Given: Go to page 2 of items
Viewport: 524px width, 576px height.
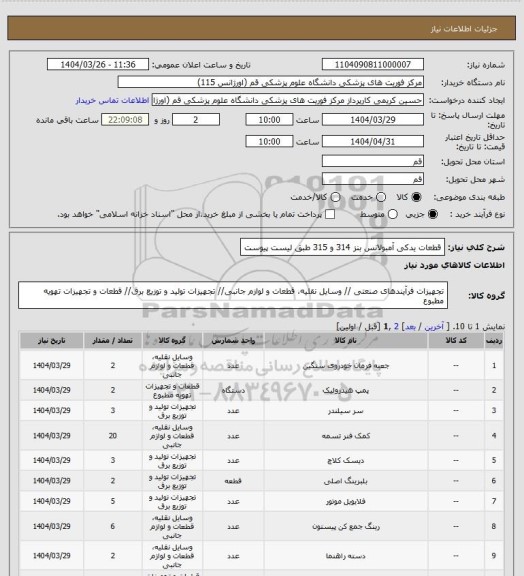Looking at the screenshot, I should (x=396, y=326).
